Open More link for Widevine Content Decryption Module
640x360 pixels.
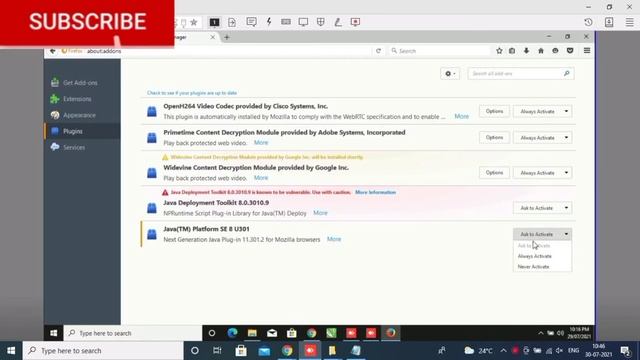[x=261, y=178]
